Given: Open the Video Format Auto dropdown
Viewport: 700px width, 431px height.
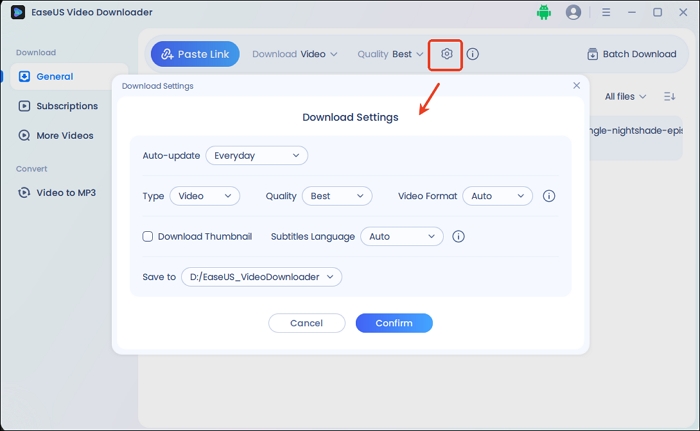Looking at the screenshot, I should 497,196.
